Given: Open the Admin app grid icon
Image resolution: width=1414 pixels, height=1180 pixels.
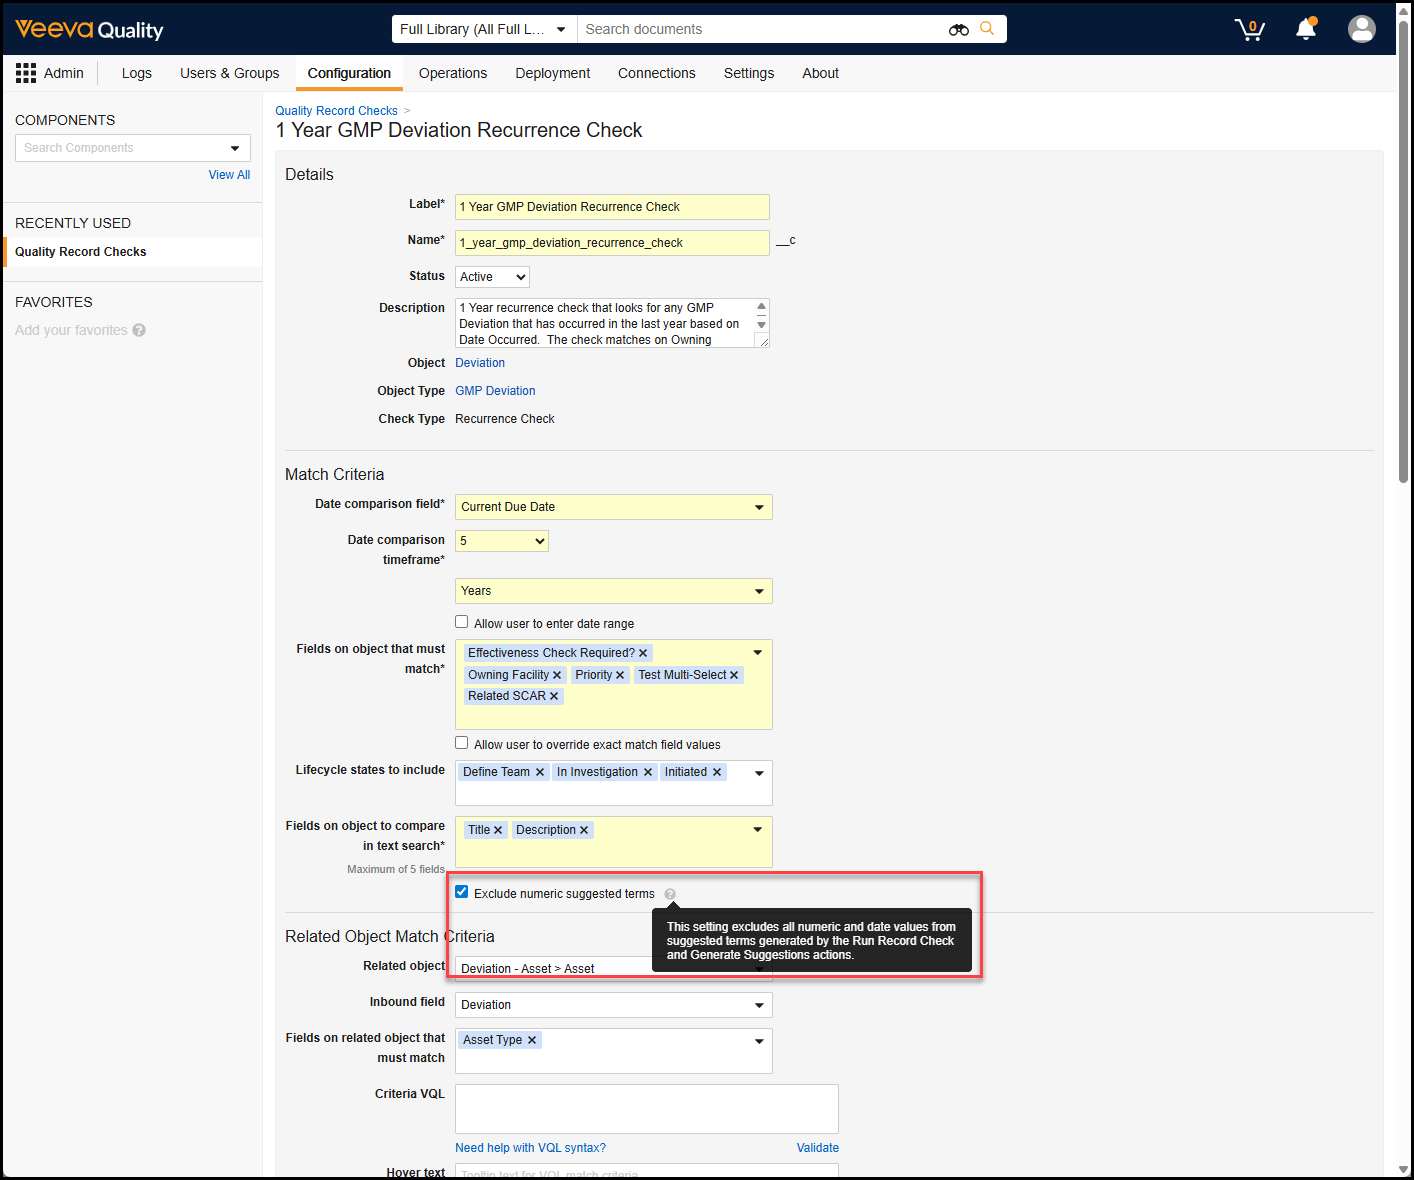Looking at the screenshot, I should pos(26,73).
